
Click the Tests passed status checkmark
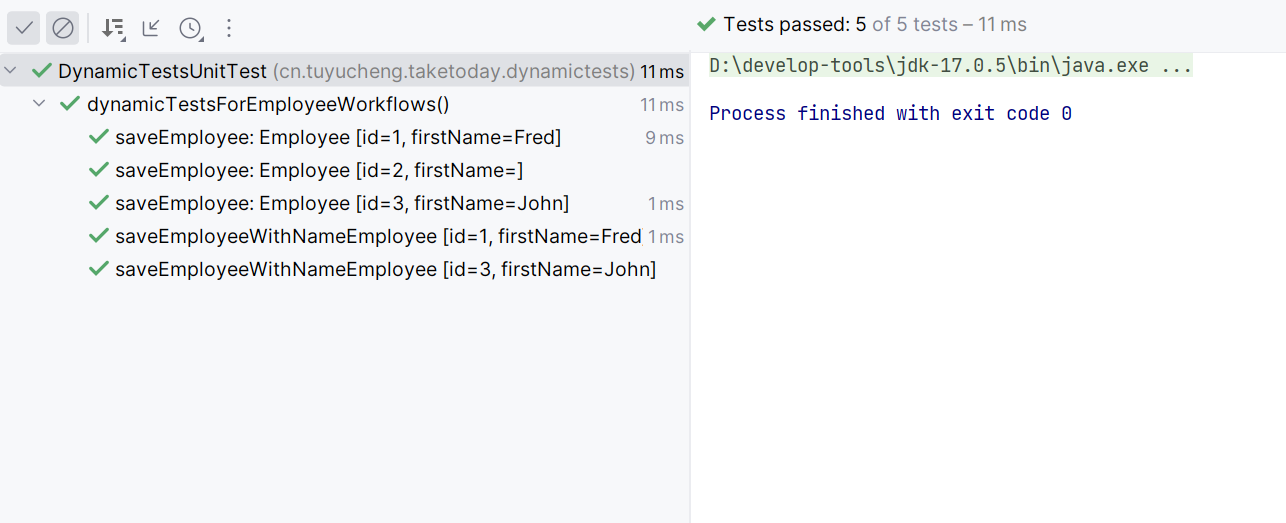coord(706,24)
